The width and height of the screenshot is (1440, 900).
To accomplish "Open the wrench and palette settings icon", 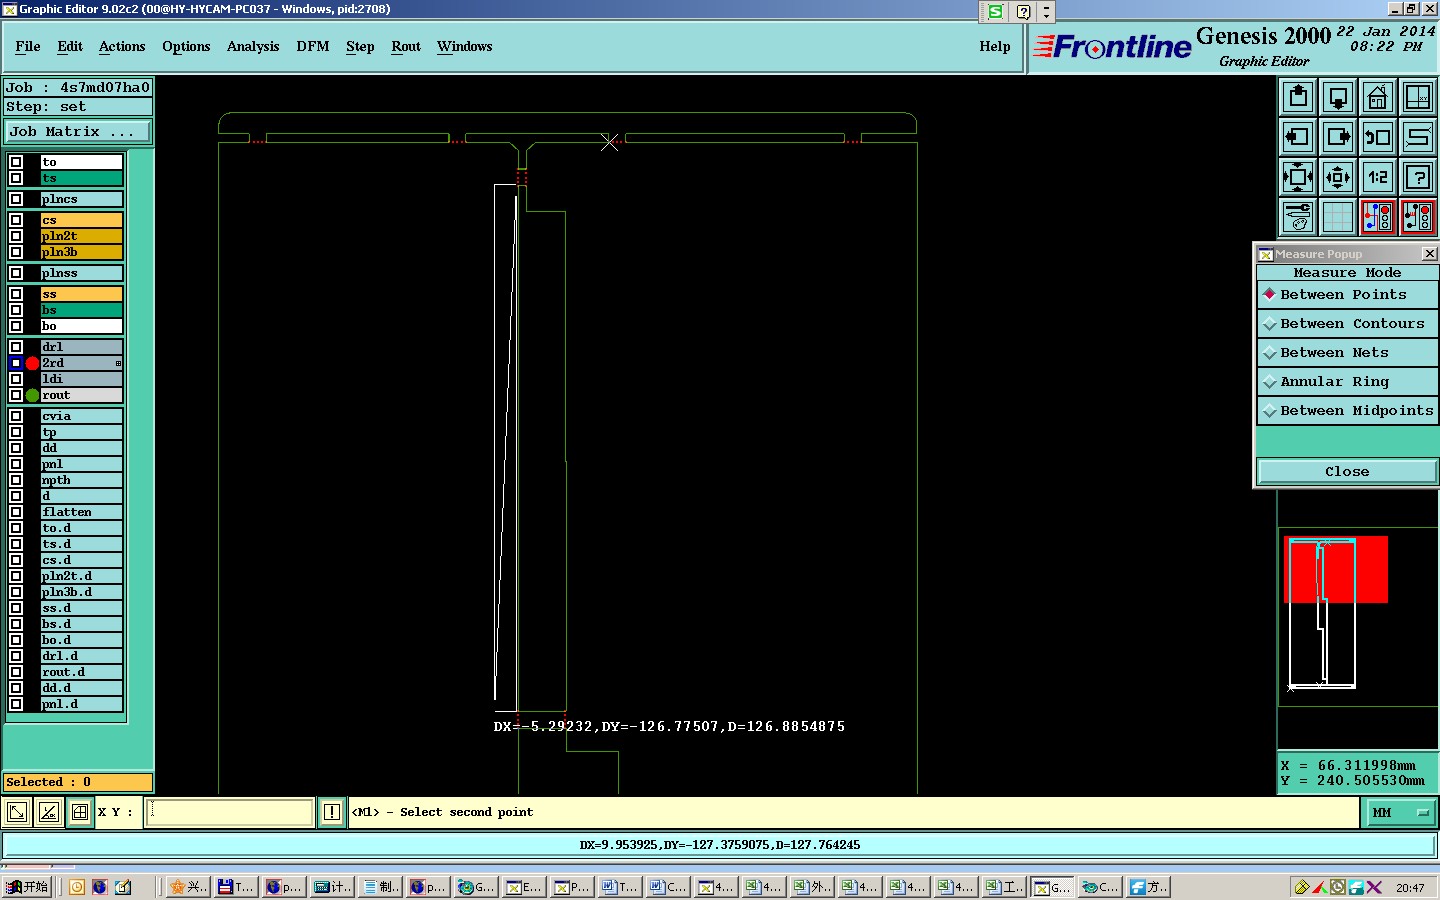I will pos(1298,217).
